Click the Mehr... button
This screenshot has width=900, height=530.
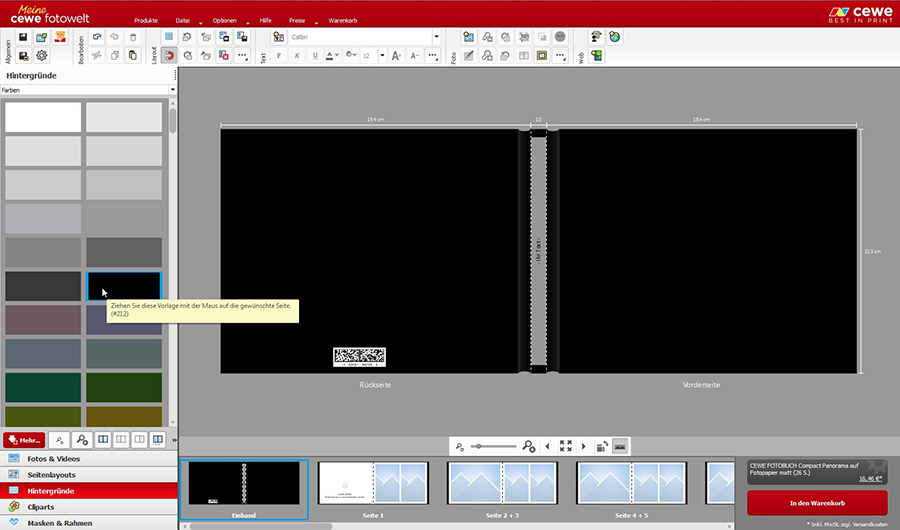click(x=23, y=440)
